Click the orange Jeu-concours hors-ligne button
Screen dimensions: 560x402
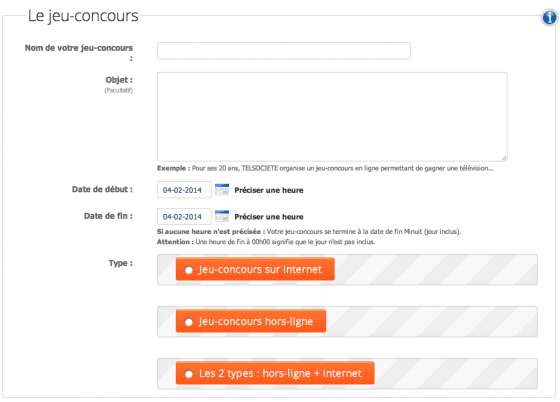click(x=251, y=321)
